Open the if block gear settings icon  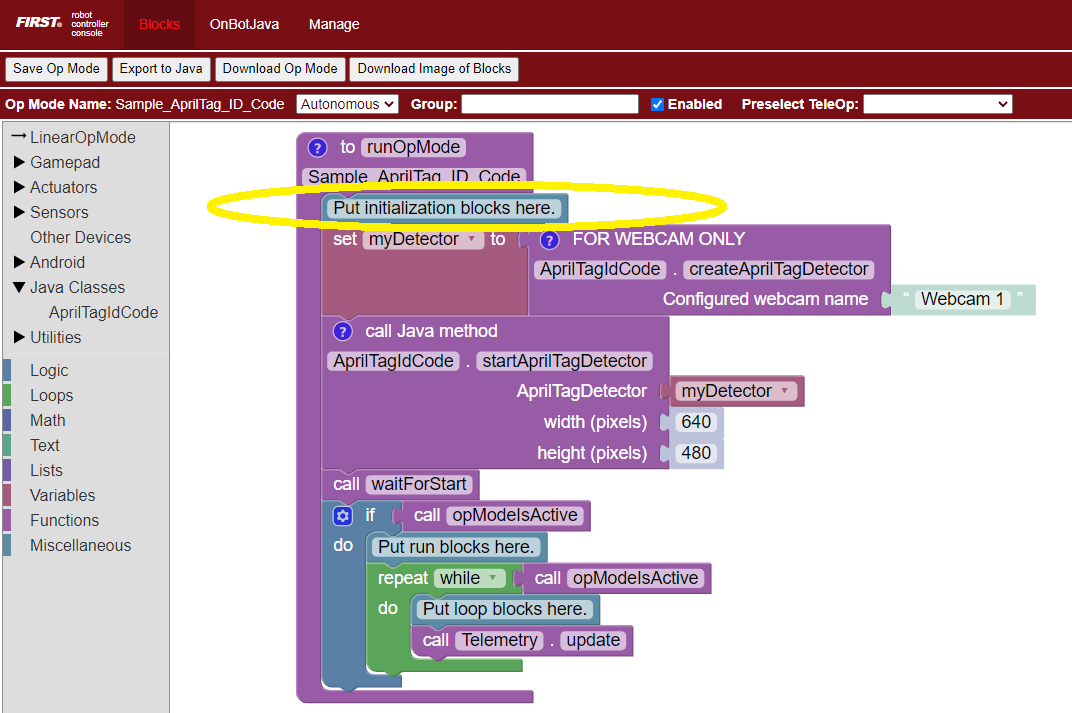tap(343, 516)
